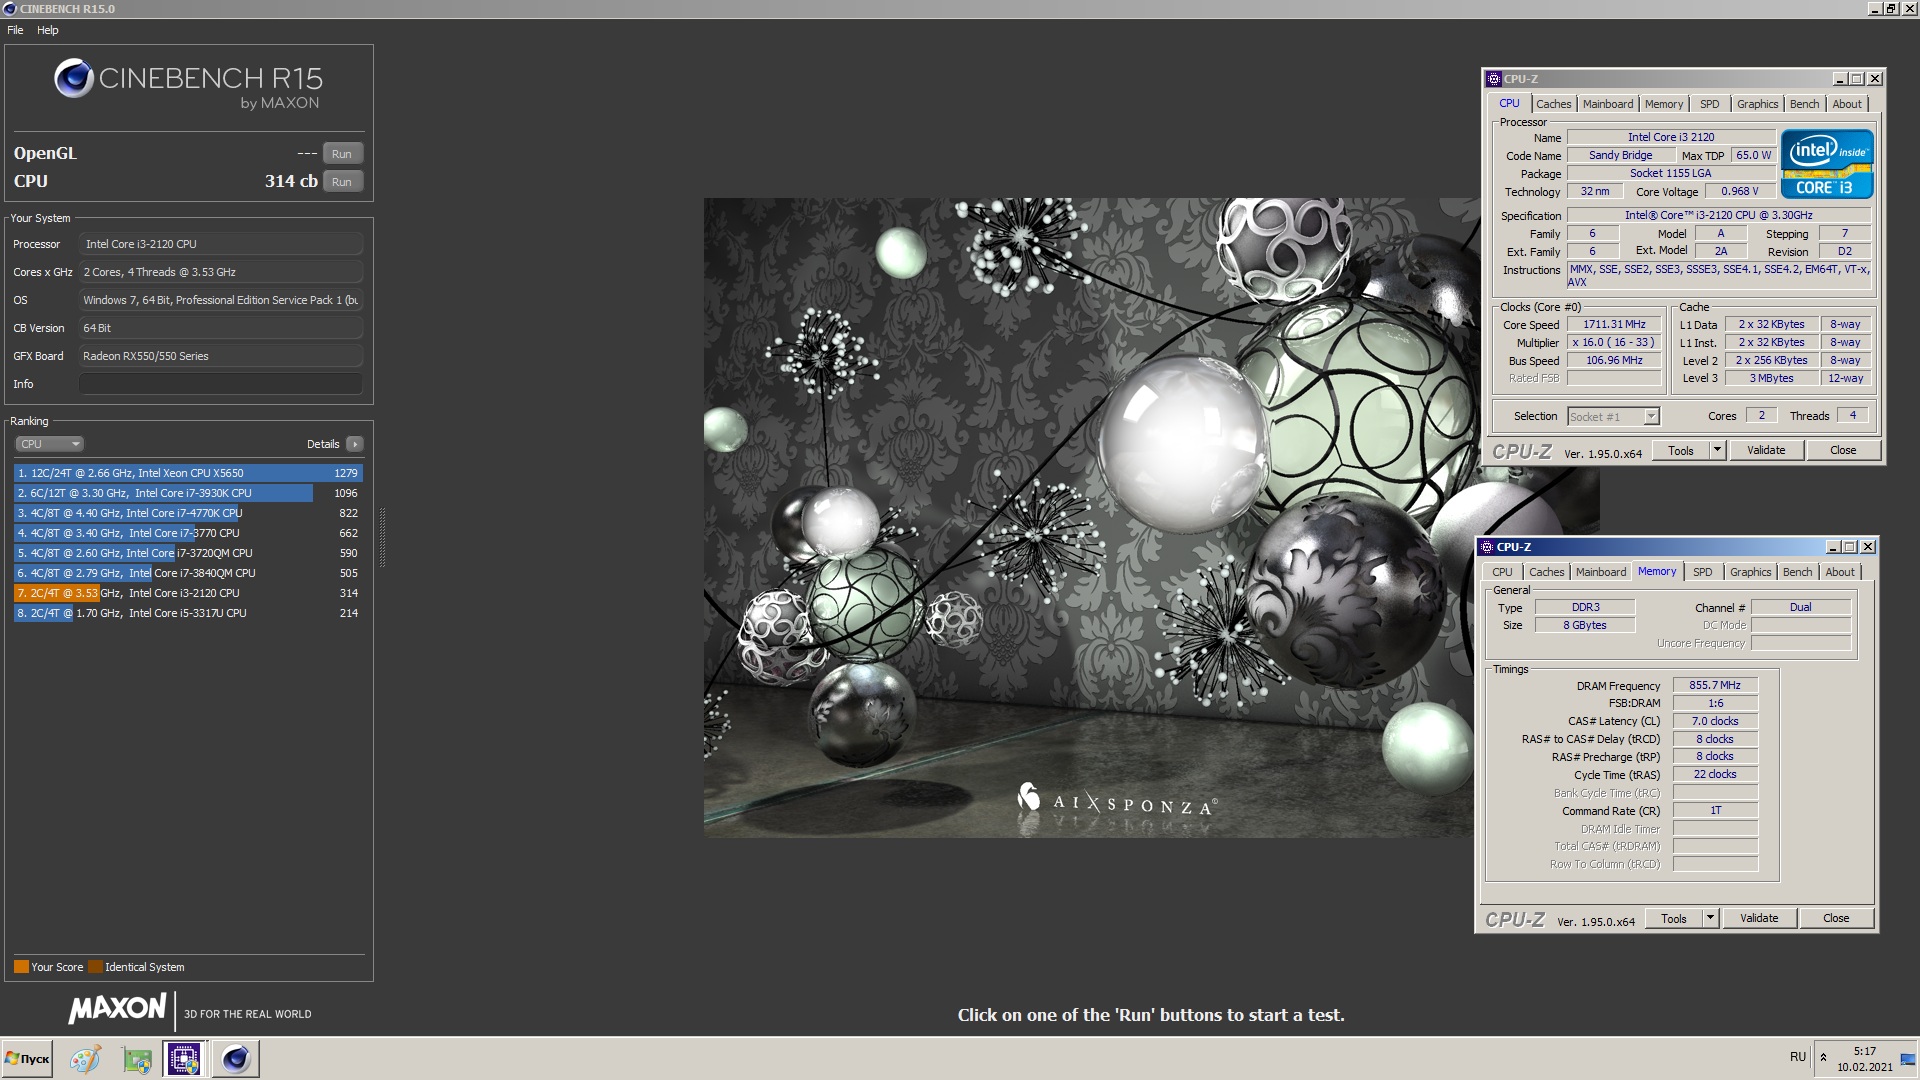Select ranking row Core i7-3930K CPU
This screenshot has height=1080, width=1920.
click(188, 493)
